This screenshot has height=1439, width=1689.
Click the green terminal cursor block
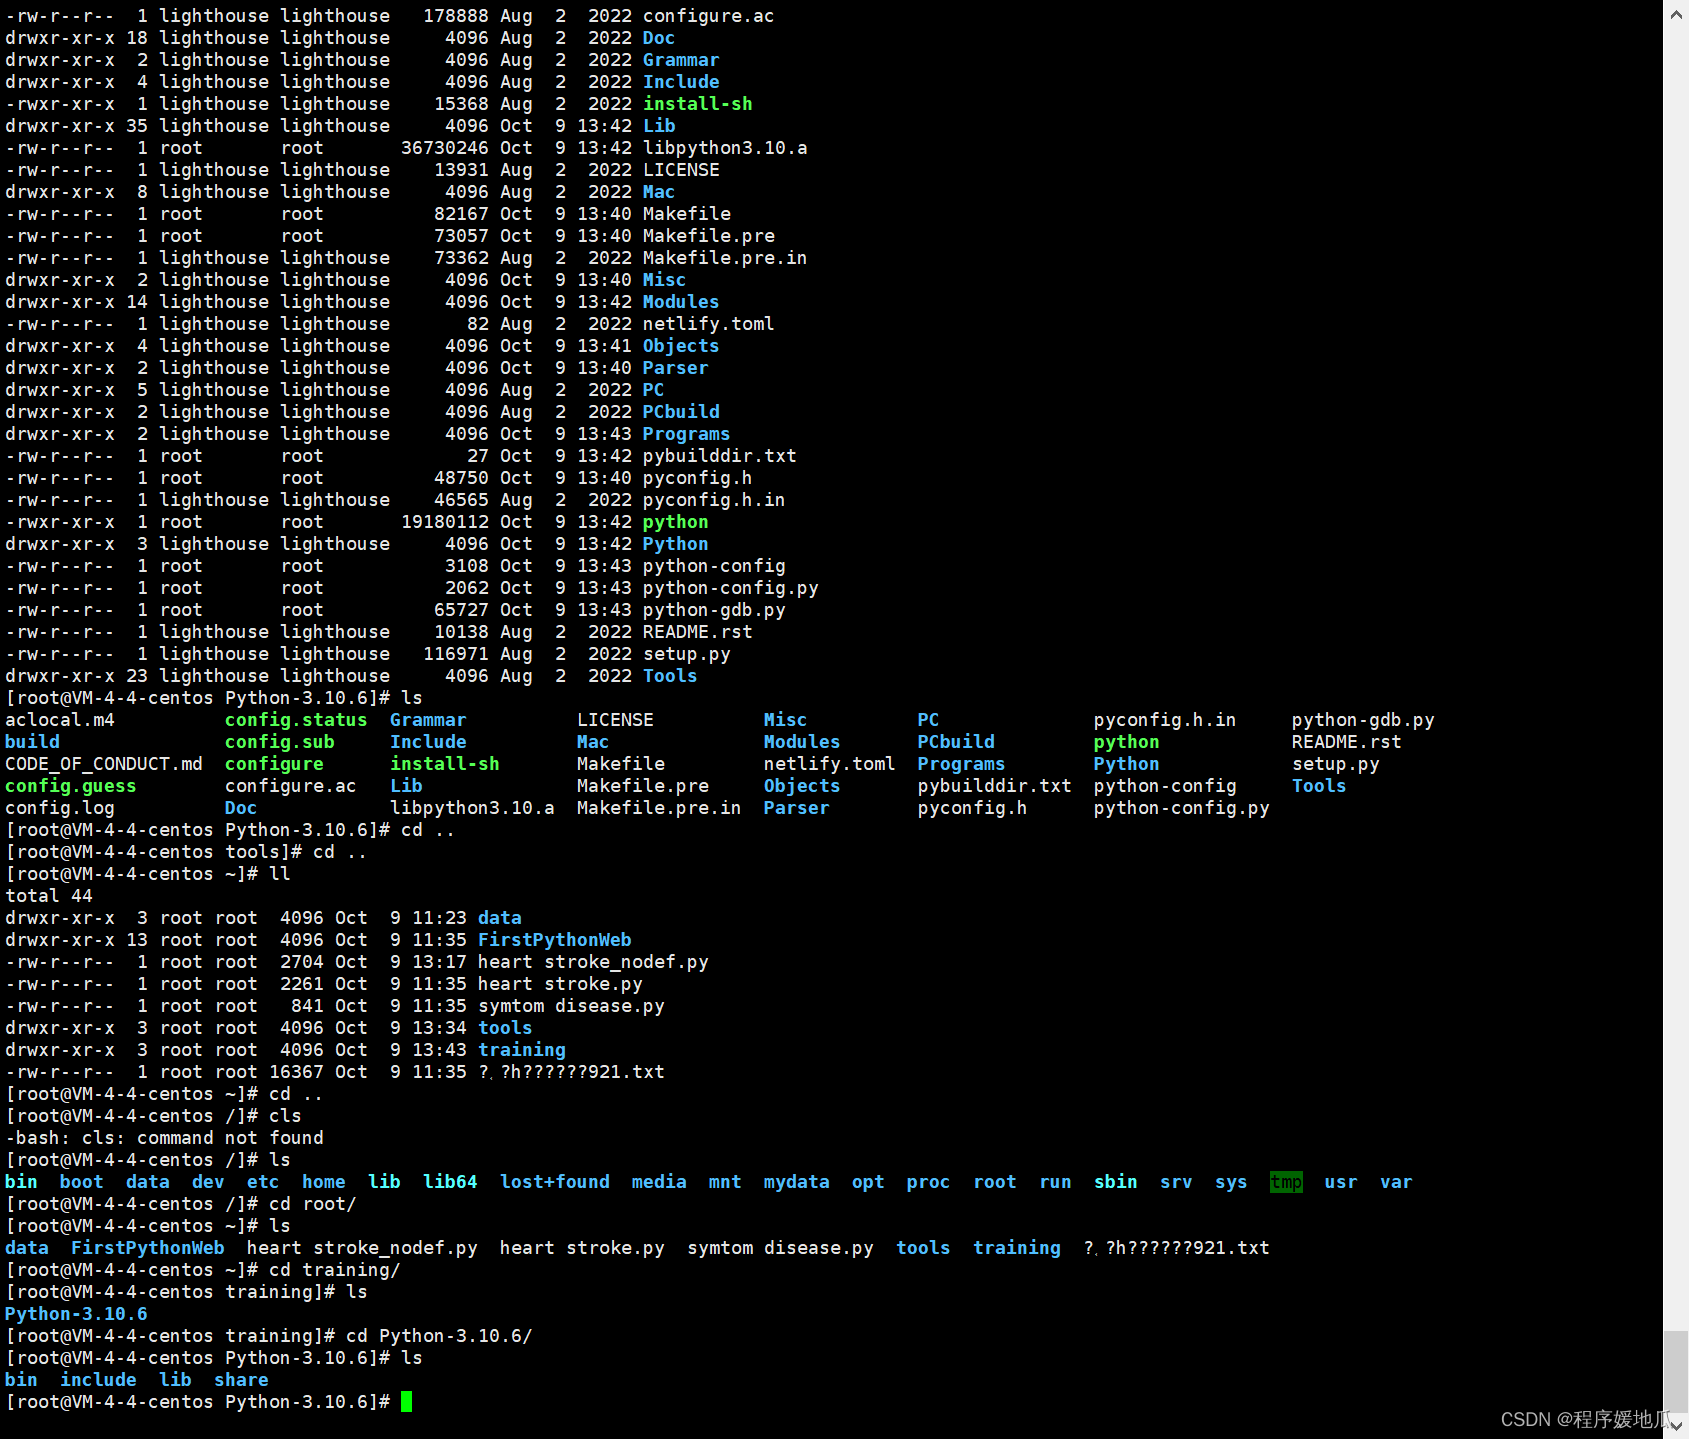pyautogui.click(x=406, y=1402)
